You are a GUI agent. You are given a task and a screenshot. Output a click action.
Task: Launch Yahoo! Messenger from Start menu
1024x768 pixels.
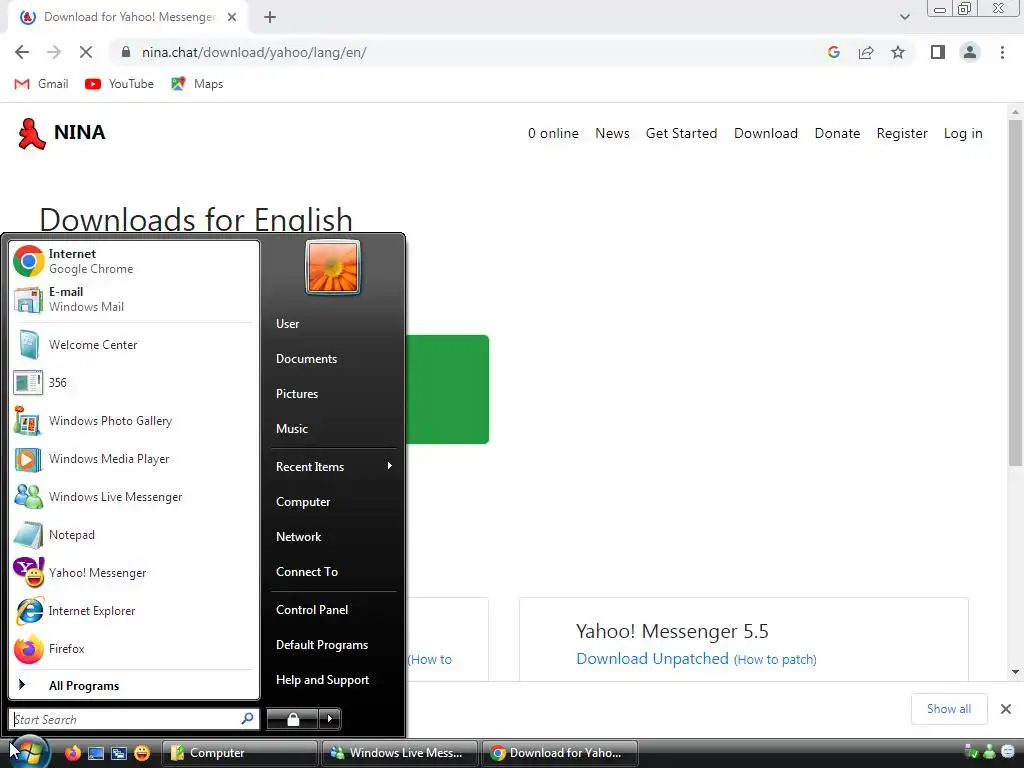134,573
